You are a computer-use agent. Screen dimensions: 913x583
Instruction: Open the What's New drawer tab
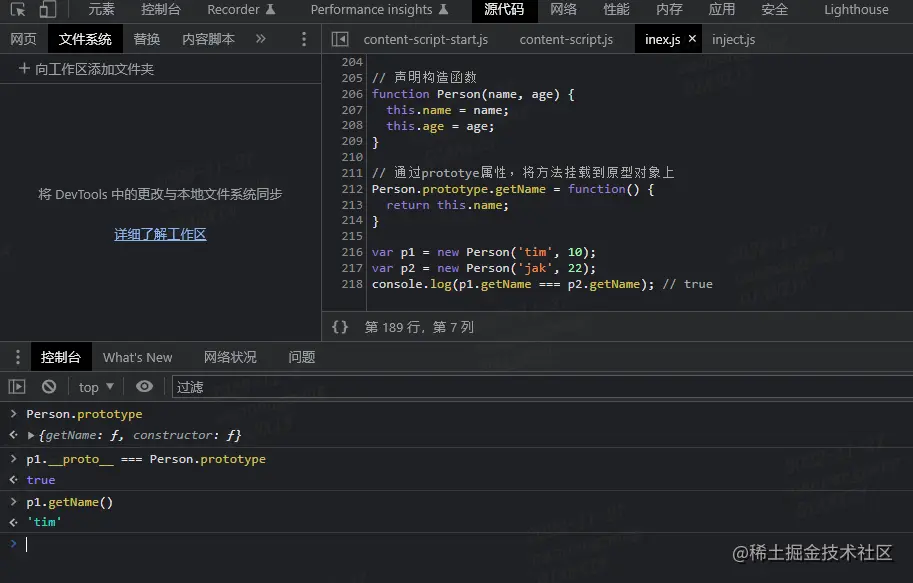pos(137,357)
